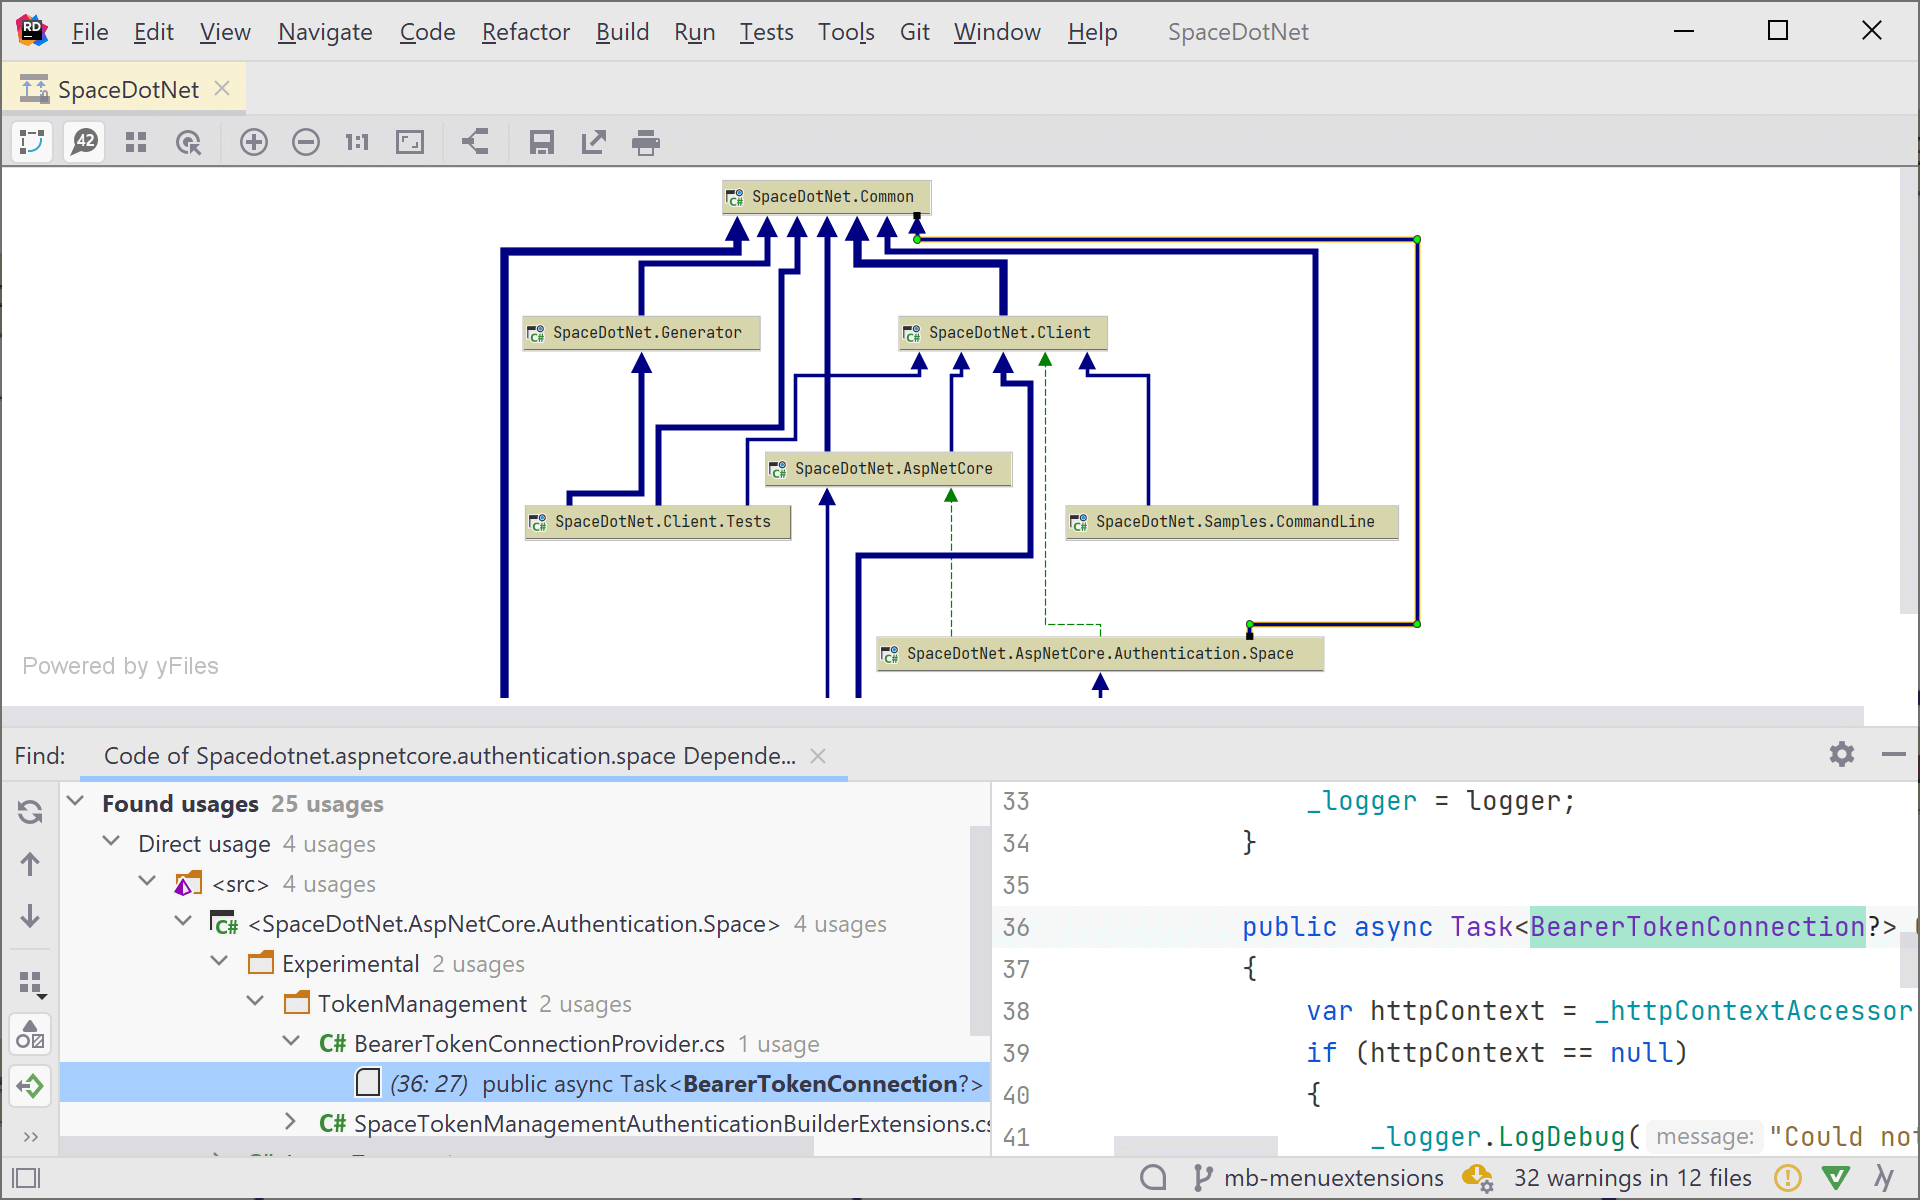This screenshot has height=1200, width=1920.
Task: Open the Window menu
Action: click(997, 32)
